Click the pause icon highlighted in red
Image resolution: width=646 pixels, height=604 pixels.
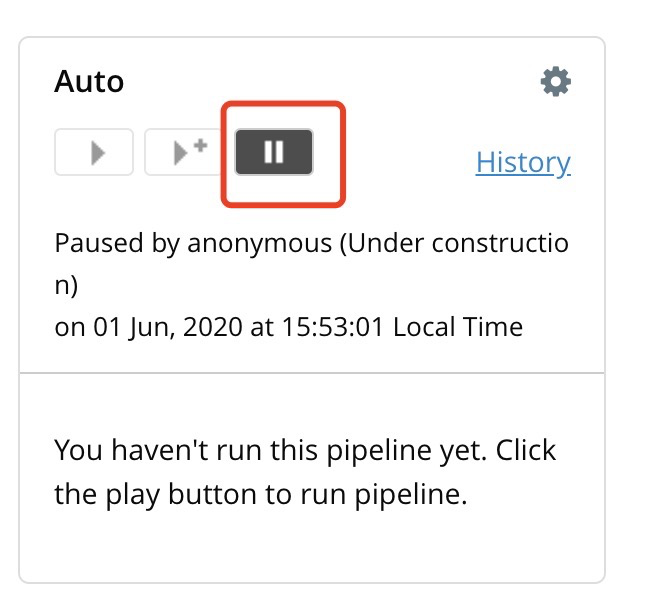coord(274,152)
